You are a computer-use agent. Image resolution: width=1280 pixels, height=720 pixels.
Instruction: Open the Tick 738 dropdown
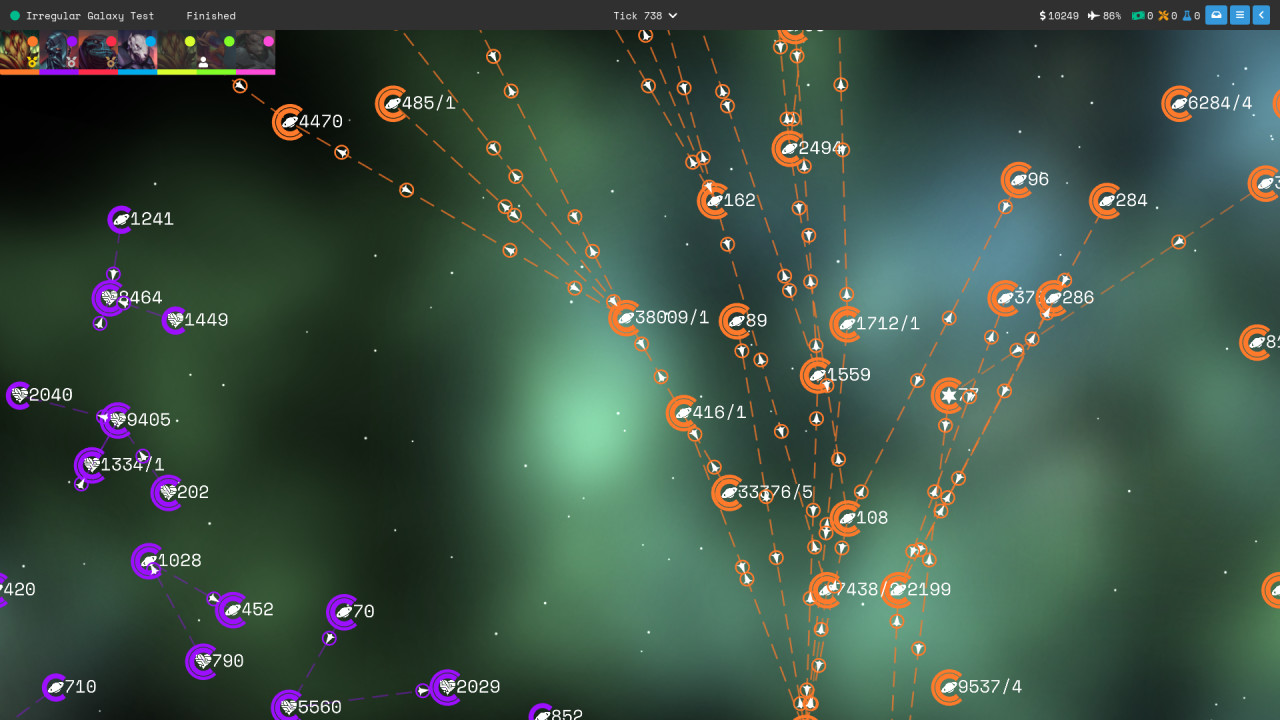644,15
